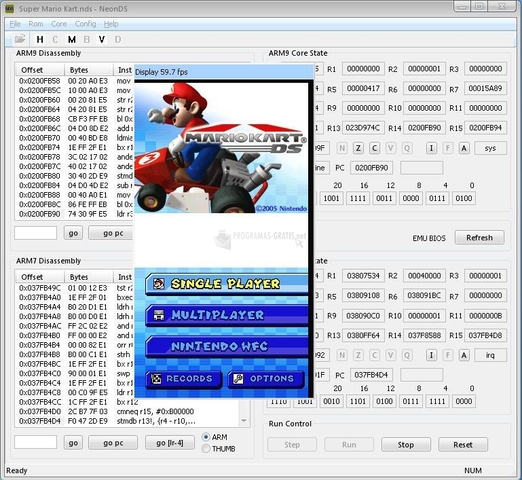Click ARM9 go pc button
This screenshot has height=480, width=522.
tap(111, 233)
